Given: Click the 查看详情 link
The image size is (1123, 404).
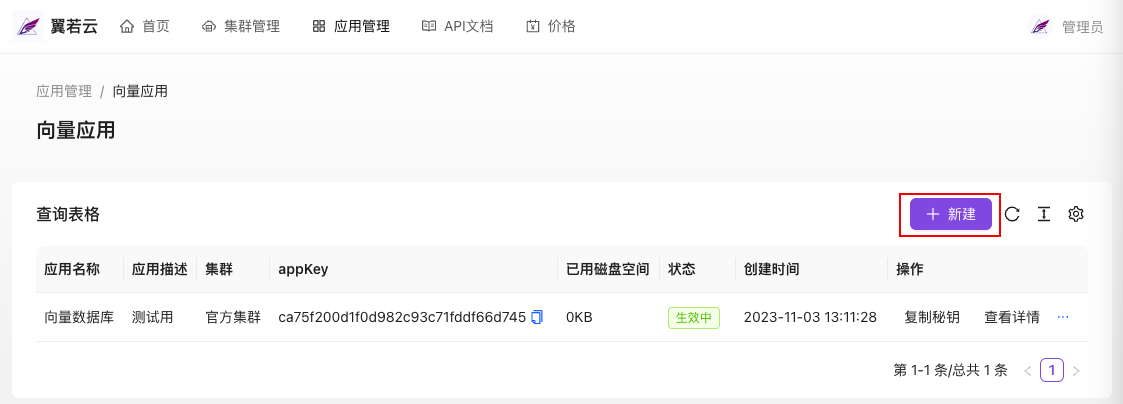Looking at the screenshot, I should 1011,317.
